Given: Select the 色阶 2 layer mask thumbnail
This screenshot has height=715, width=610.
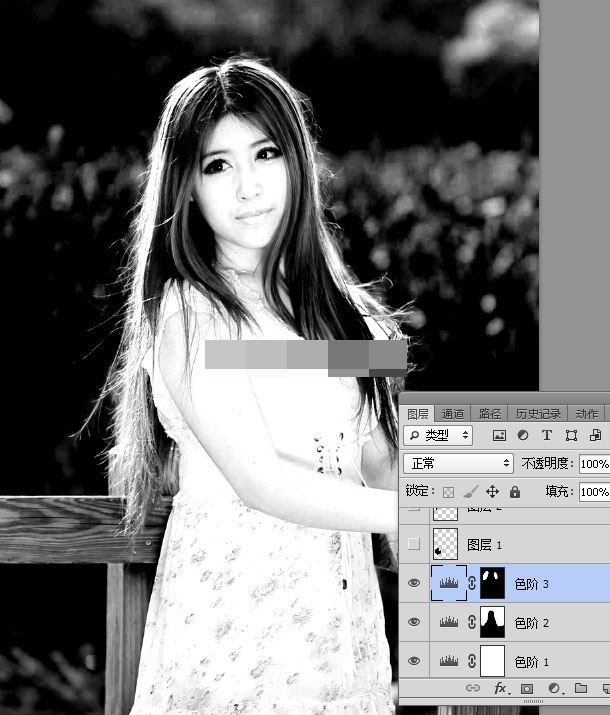Looking at the screenshot, I should click(x=494, y=622).
